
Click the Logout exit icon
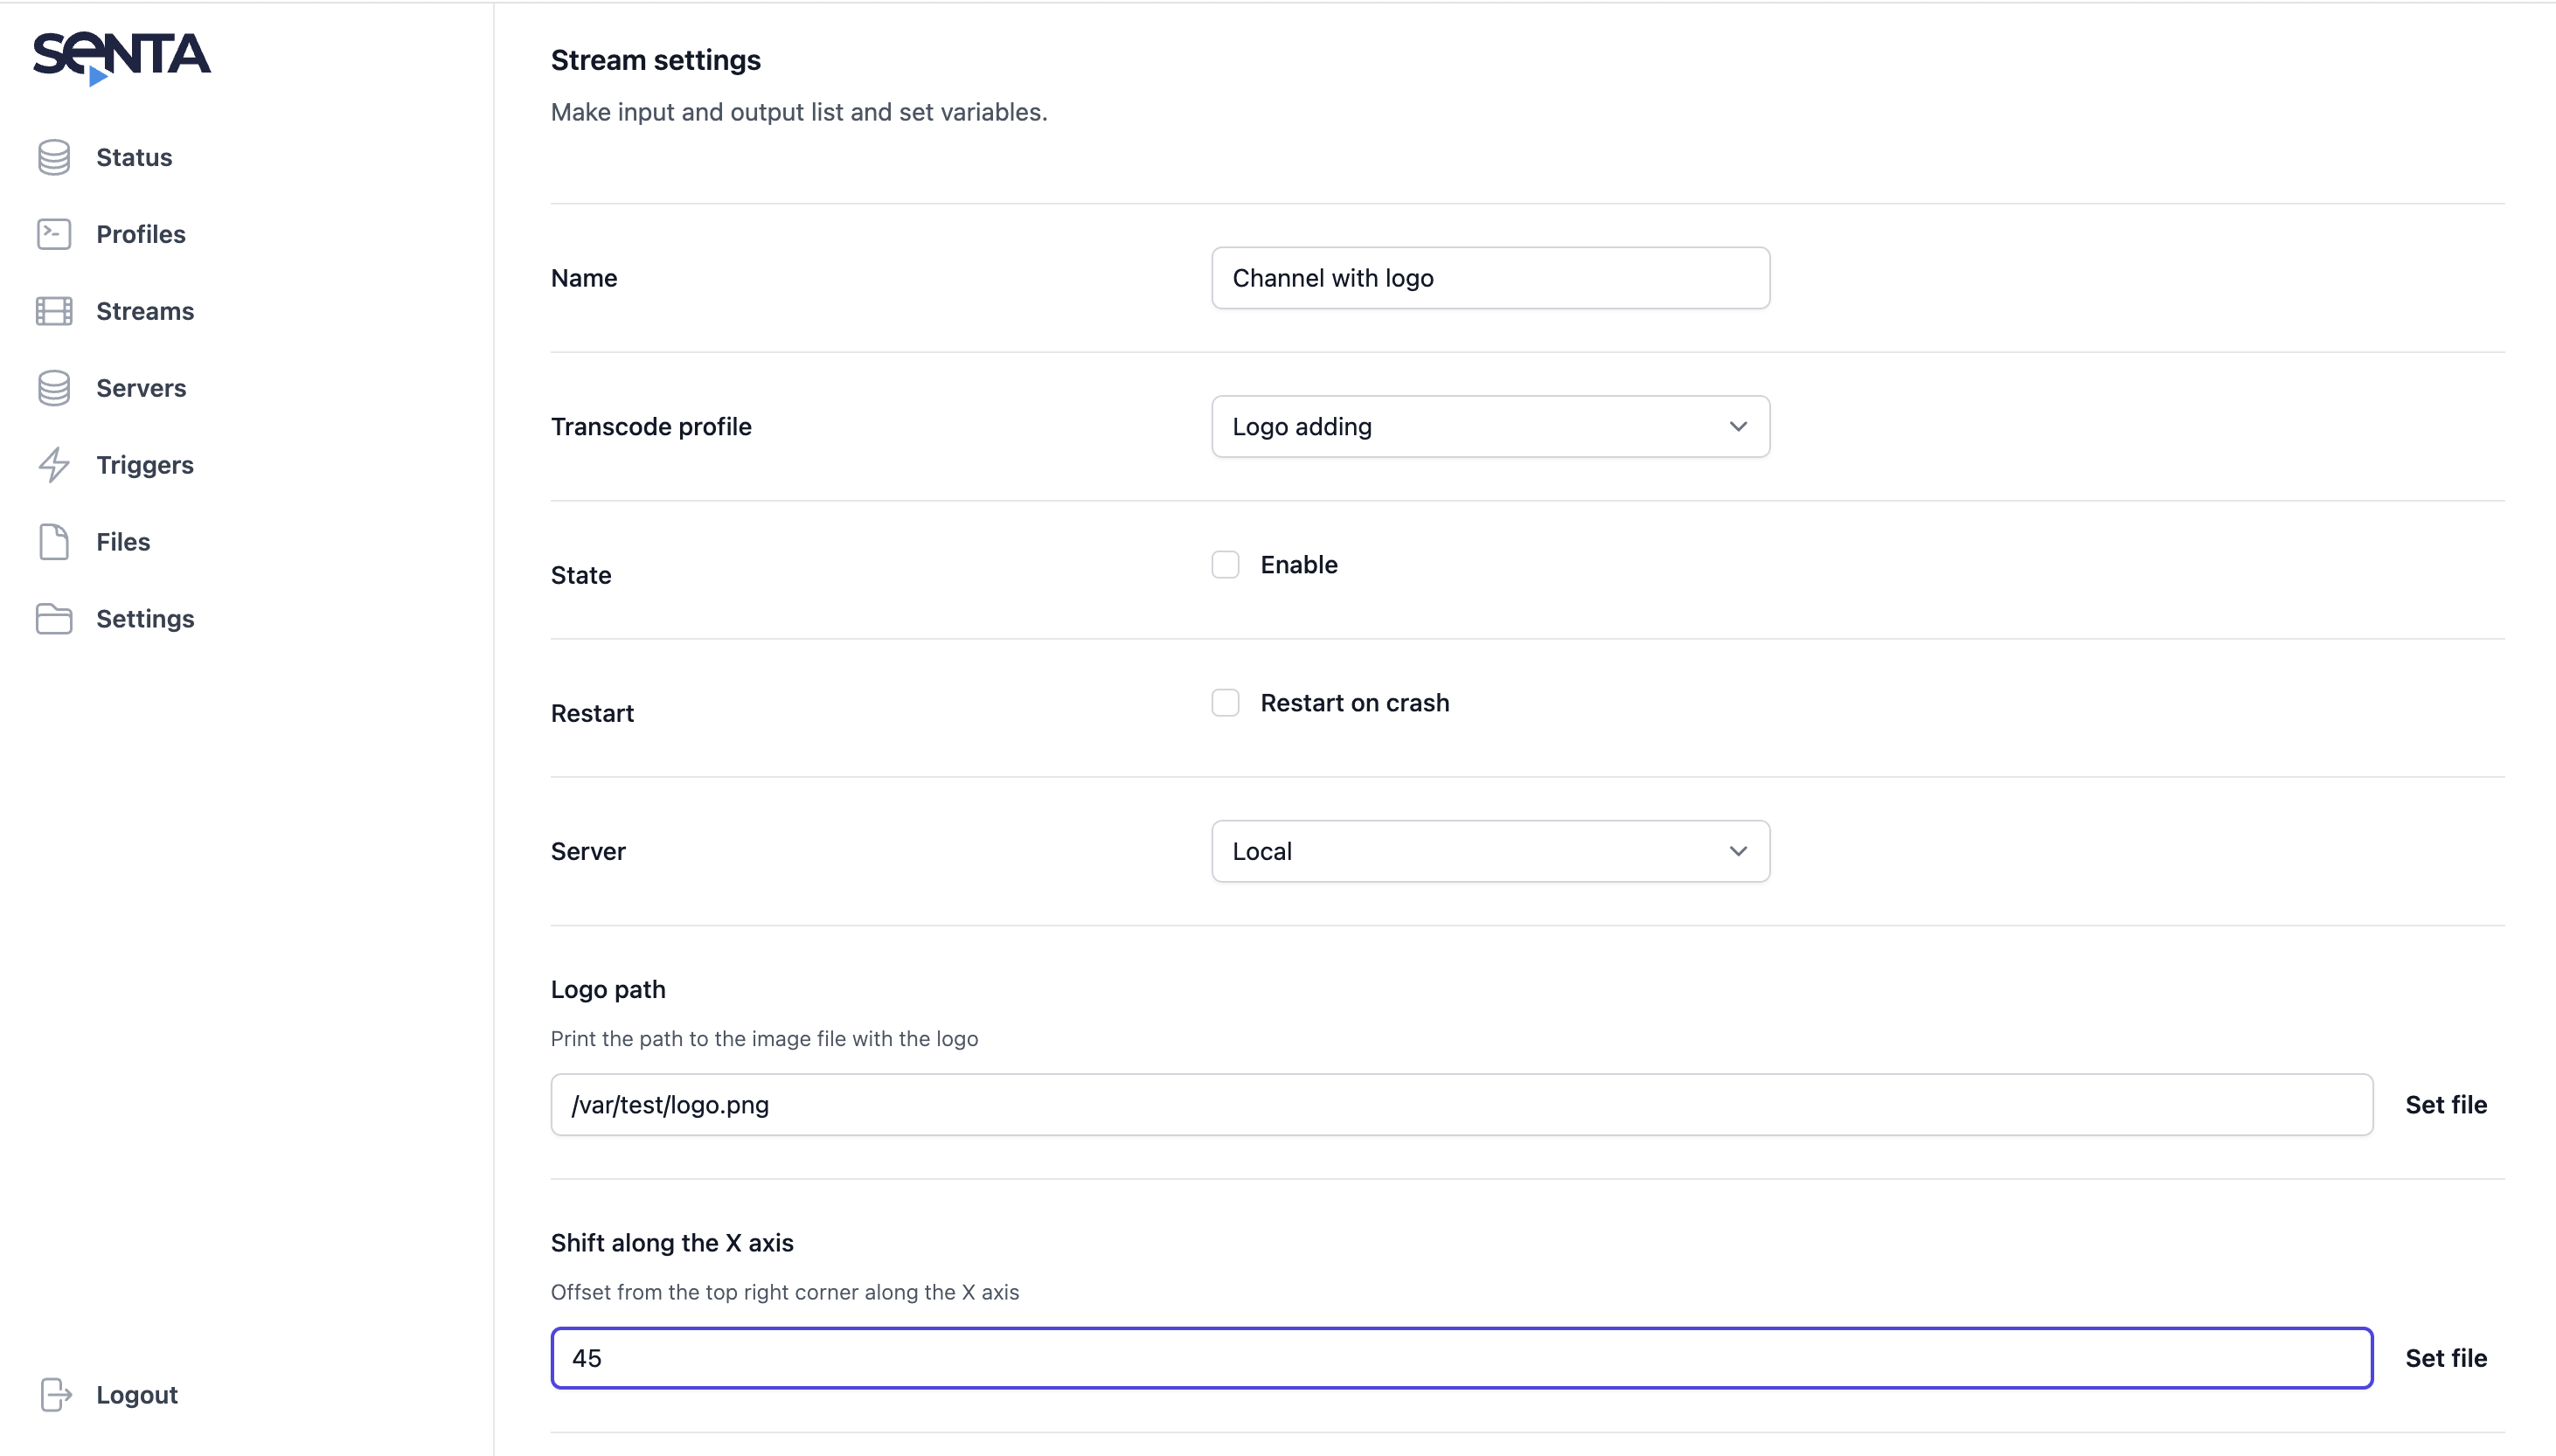(x=56, y=1394)
